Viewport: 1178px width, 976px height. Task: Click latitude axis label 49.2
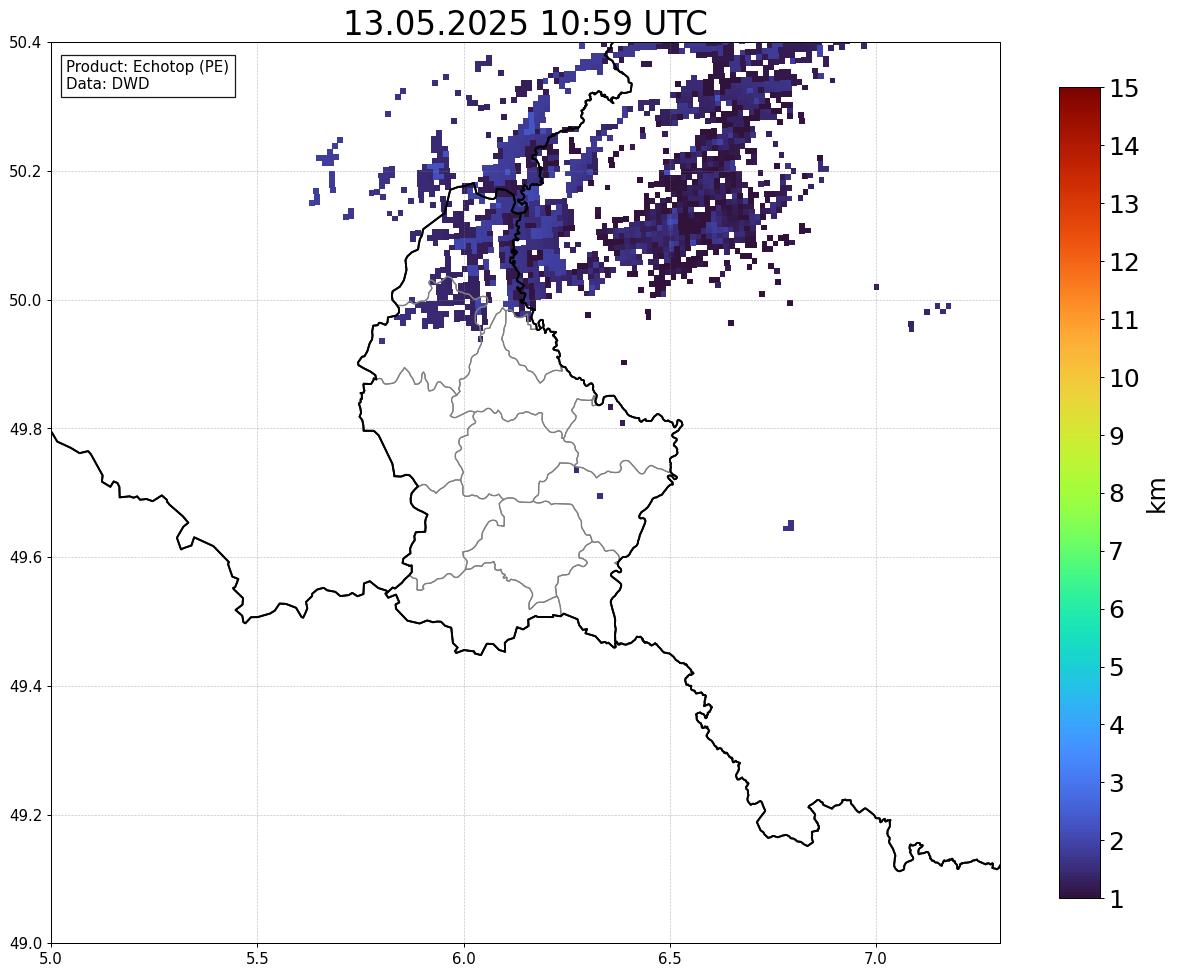pyautogui.click(x=25, y=815)
